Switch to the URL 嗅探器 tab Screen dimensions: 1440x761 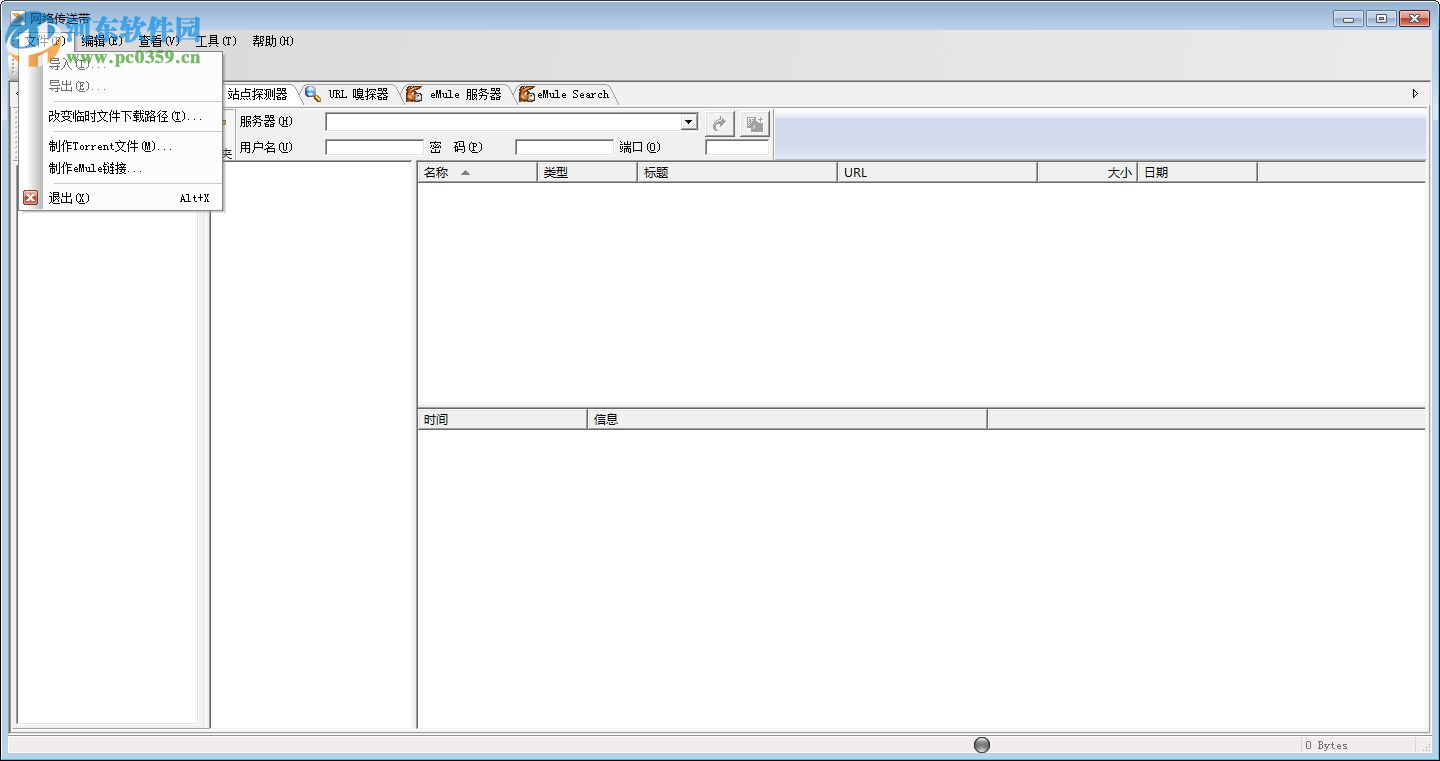348,94
